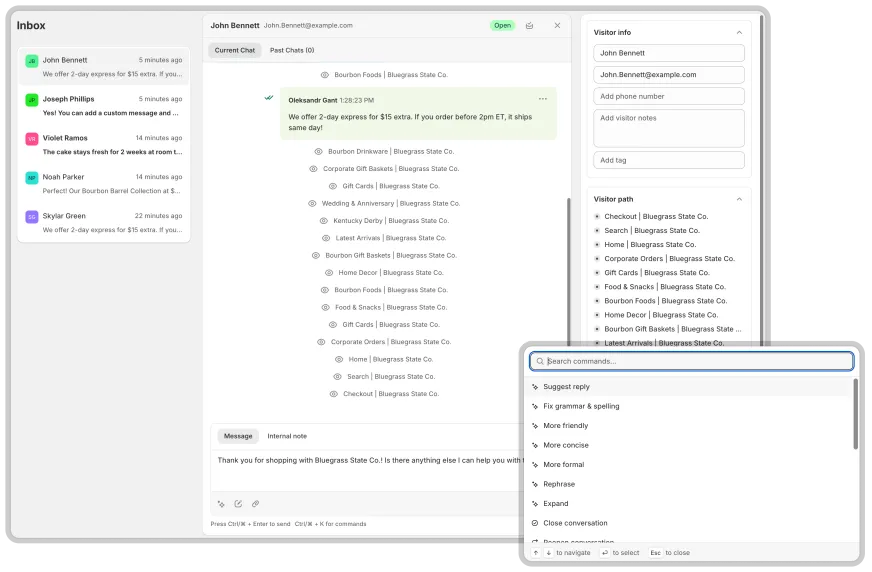
Task: Open Noah Parker conversation in inbox
Action: (104, 183)
